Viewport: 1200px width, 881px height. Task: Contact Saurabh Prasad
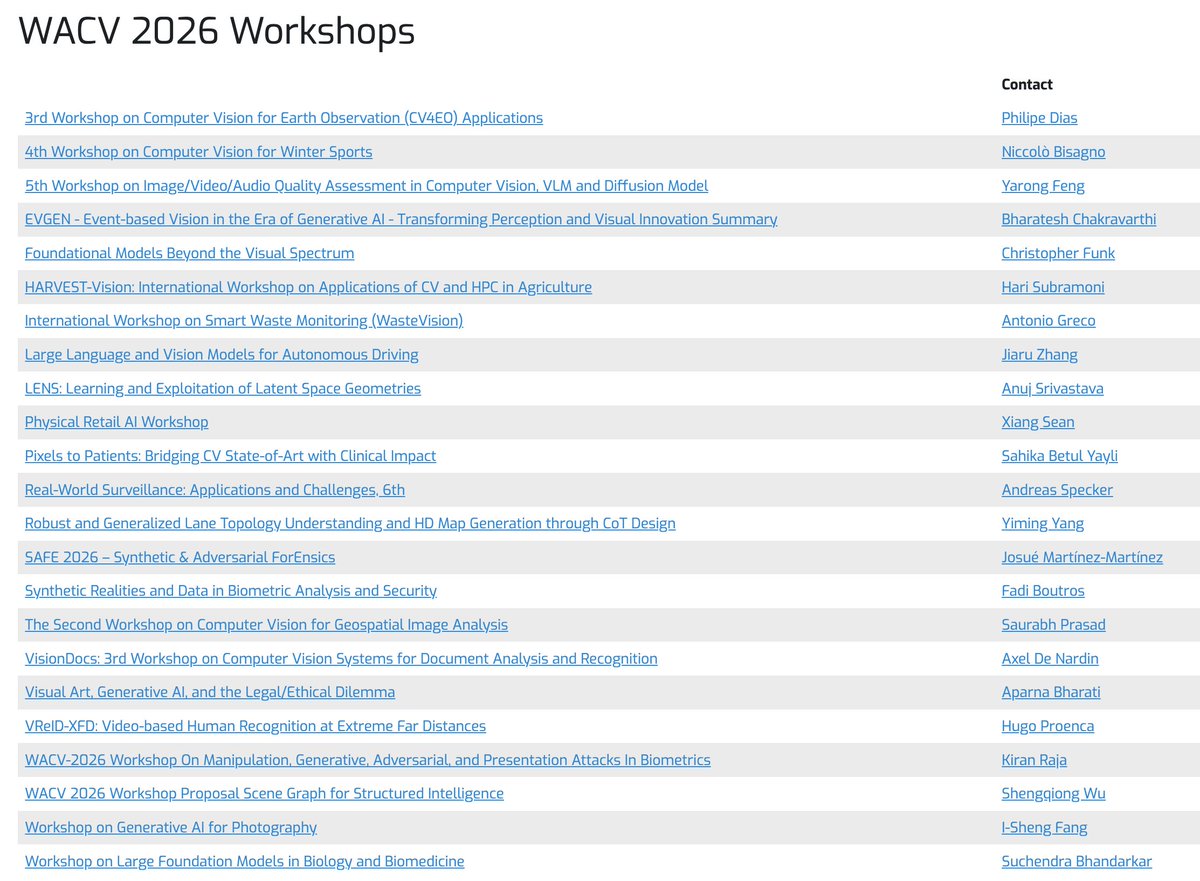1054,625
